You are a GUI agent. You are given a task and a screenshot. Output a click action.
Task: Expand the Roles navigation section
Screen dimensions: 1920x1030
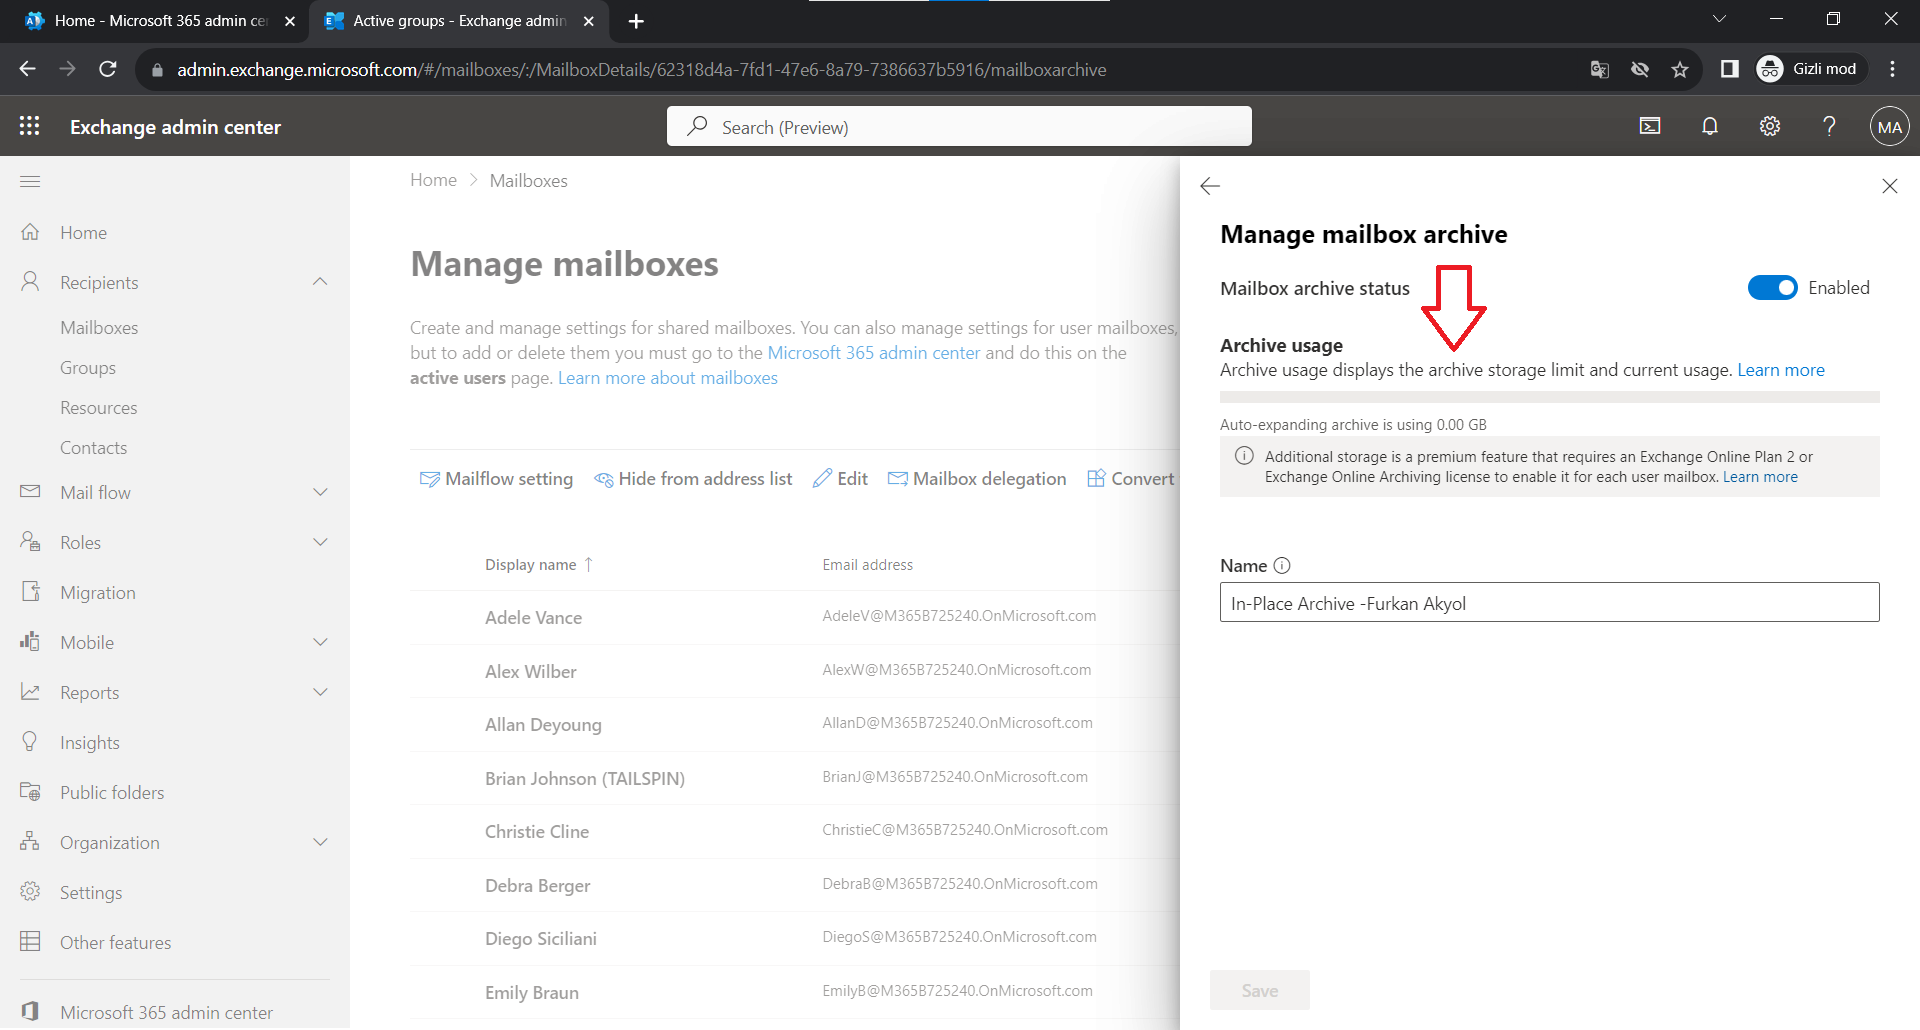(x=320, y=542)
